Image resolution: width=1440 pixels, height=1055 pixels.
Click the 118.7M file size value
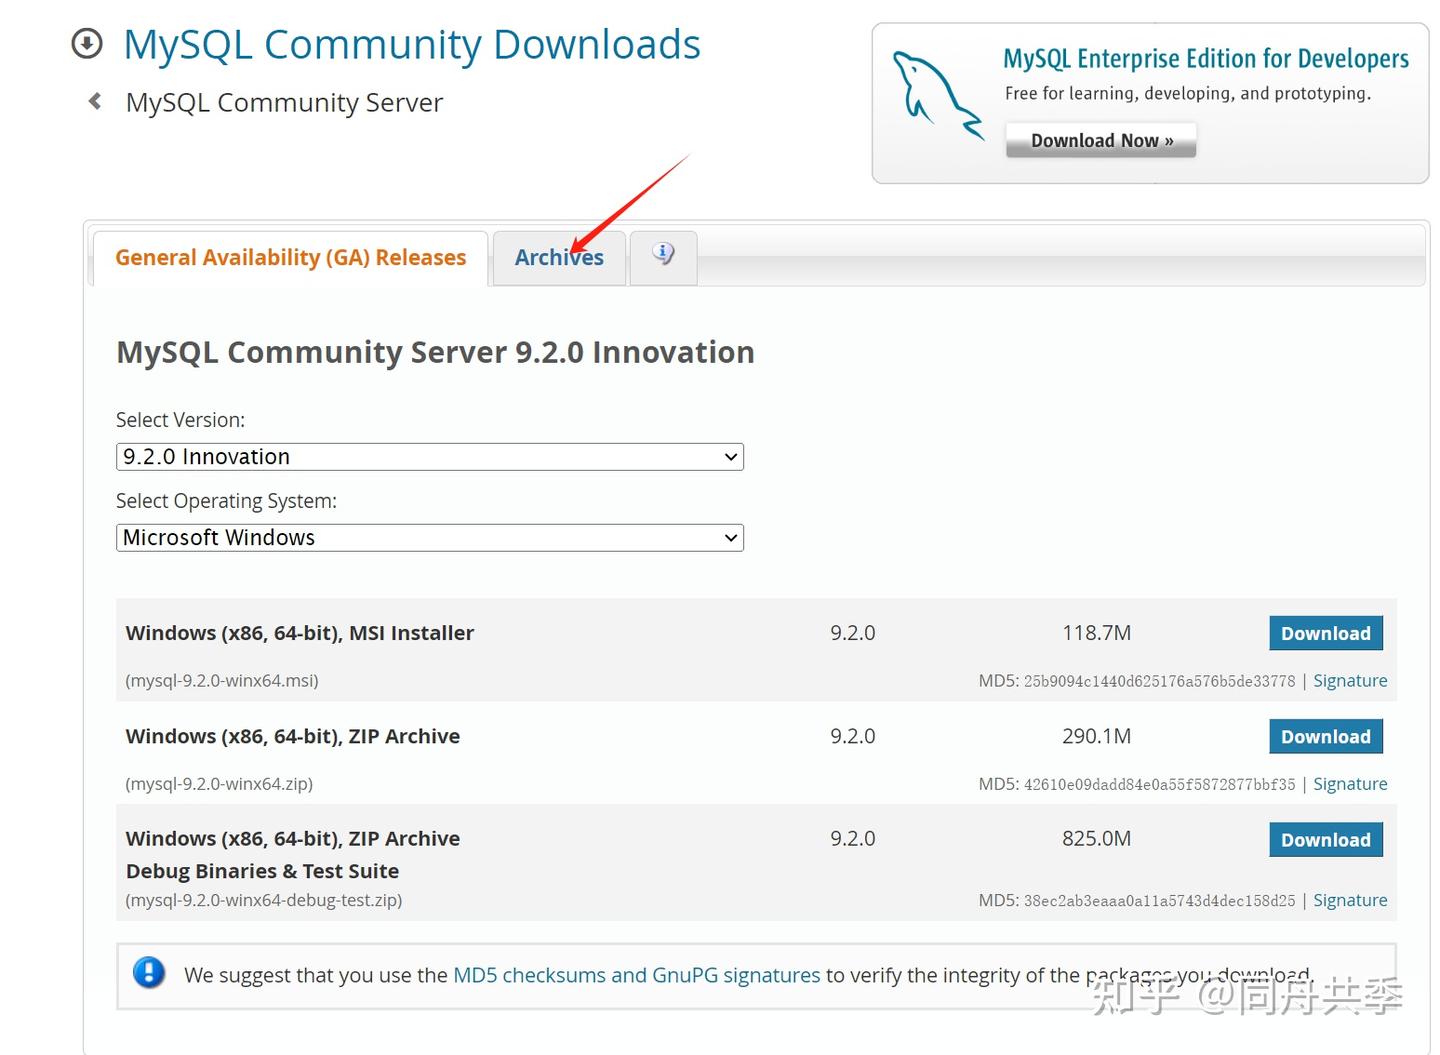coord(1096,633)
